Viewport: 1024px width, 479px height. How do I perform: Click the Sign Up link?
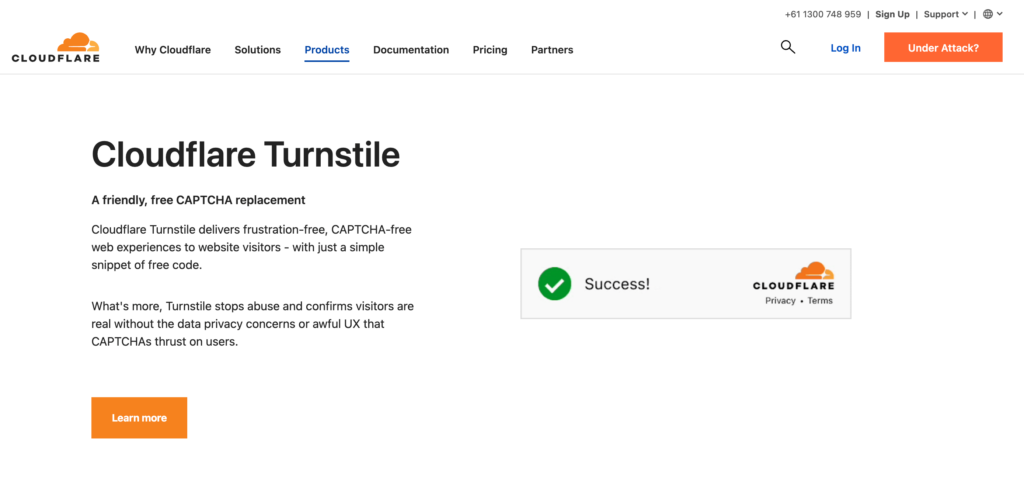coord(892,14)
